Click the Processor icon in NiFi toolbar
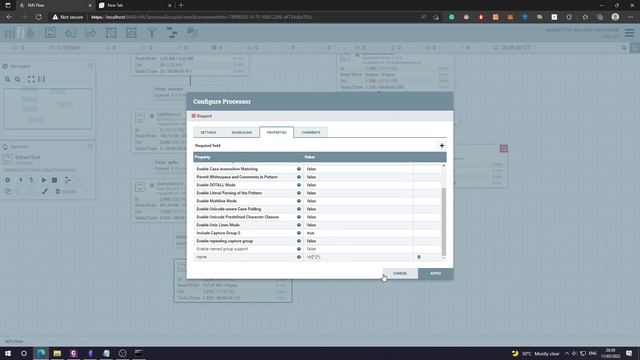The width and height of the screenshot is (640, 360). point(50,33)
